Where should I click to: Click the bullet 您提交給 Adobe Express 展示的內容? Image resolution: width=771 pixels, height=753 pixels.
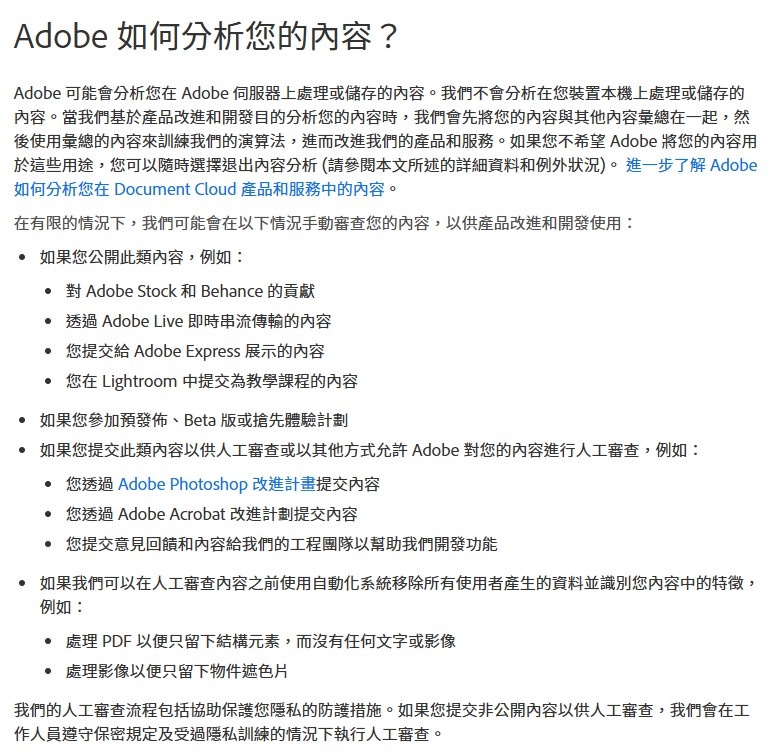click(x=195, y=351)
